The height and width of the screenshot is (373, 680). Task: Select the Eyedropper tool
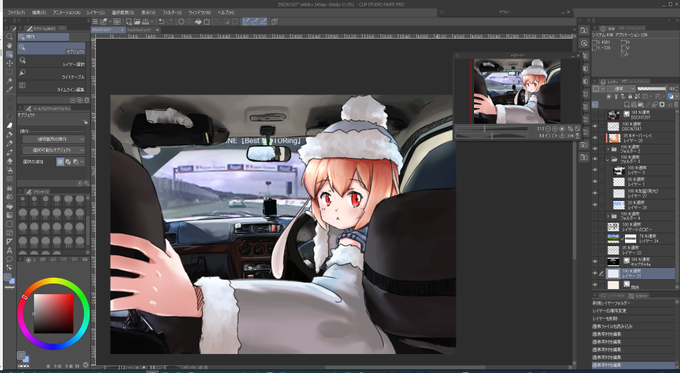10,90
